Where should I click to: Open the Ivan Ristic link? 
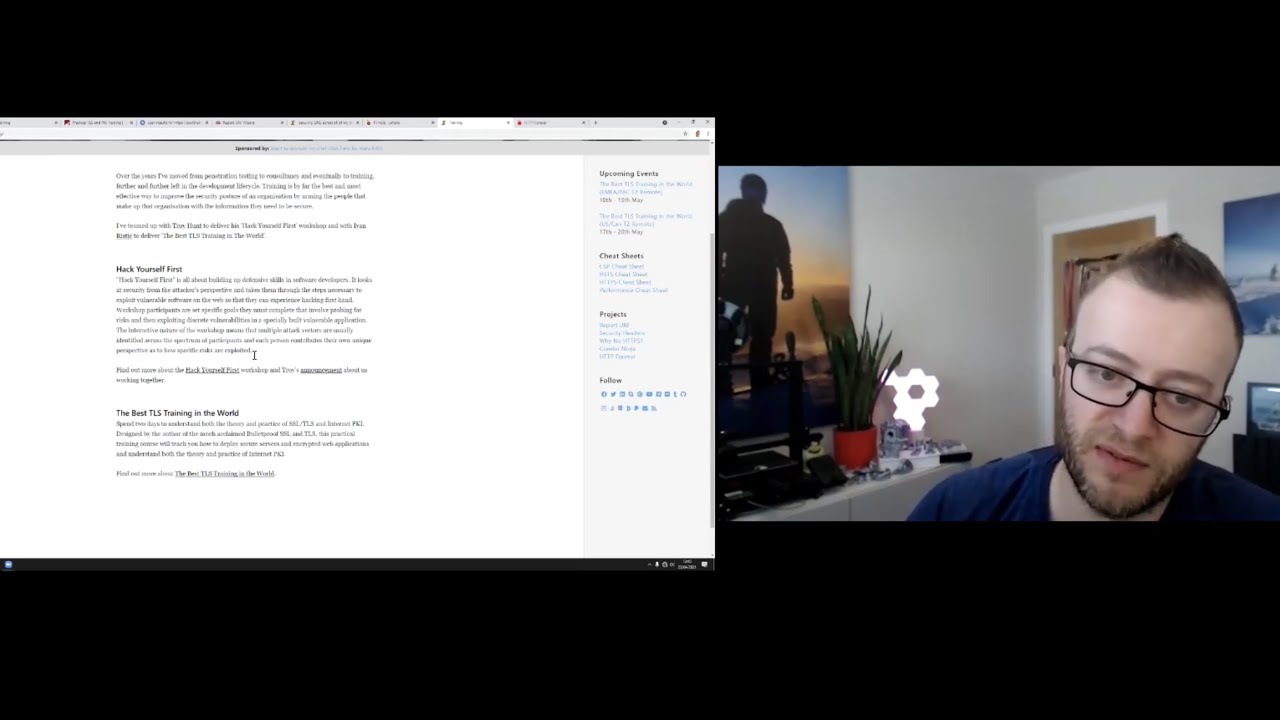243,231
